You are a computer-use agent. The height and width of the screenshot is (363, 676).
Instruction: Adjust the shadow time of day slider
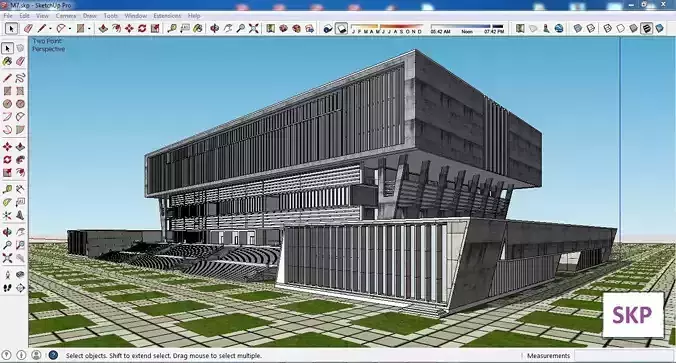pos(467,29)
